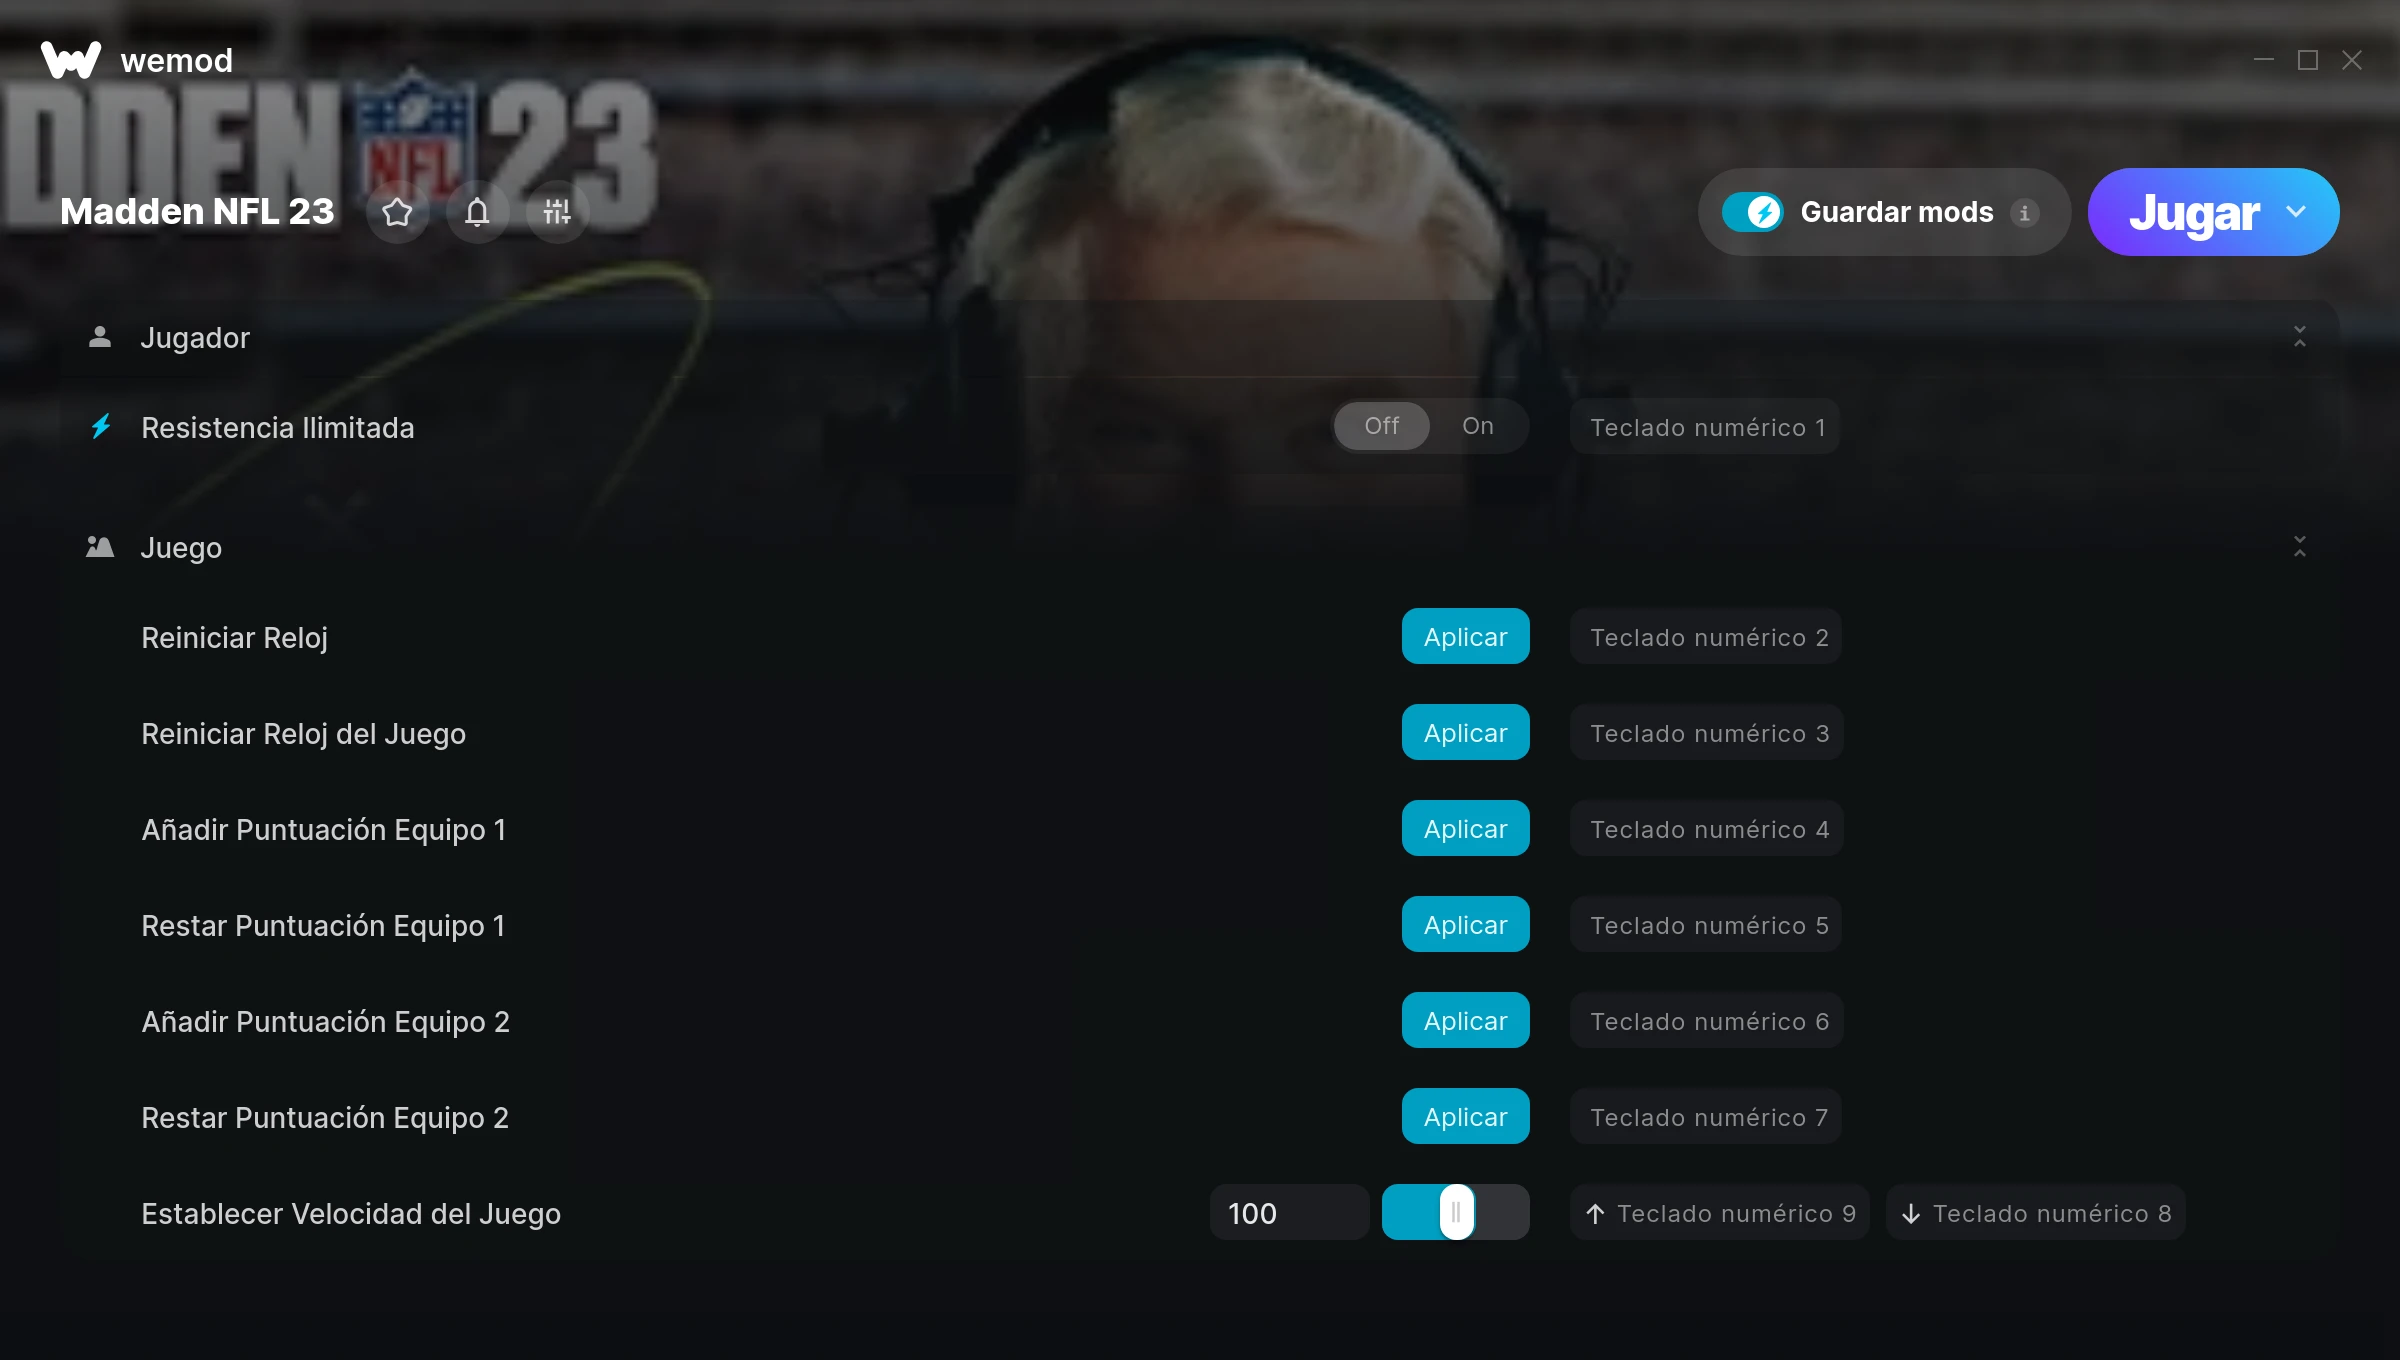Toggle the Guardar mods switch
This screenshot has height=1360, width=2400.
coord(1753,212)
